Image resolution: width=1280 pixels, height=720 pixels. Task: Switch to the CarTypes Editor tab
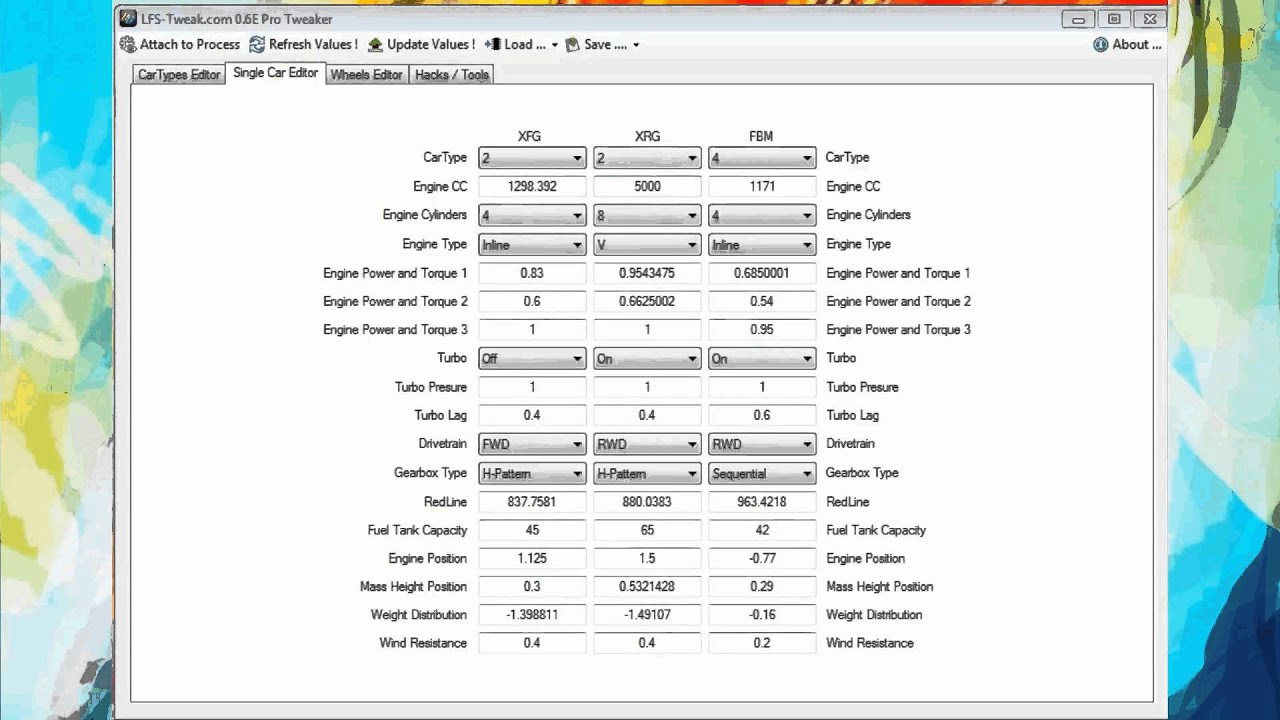(179, 75)
